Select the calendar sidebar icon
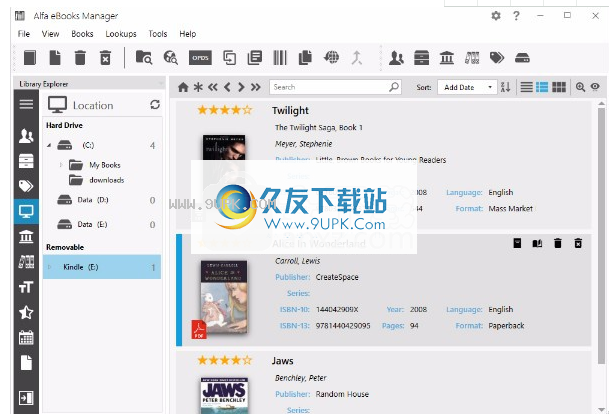The width and height of the screenshot is (609, 414). coord(26,337)
